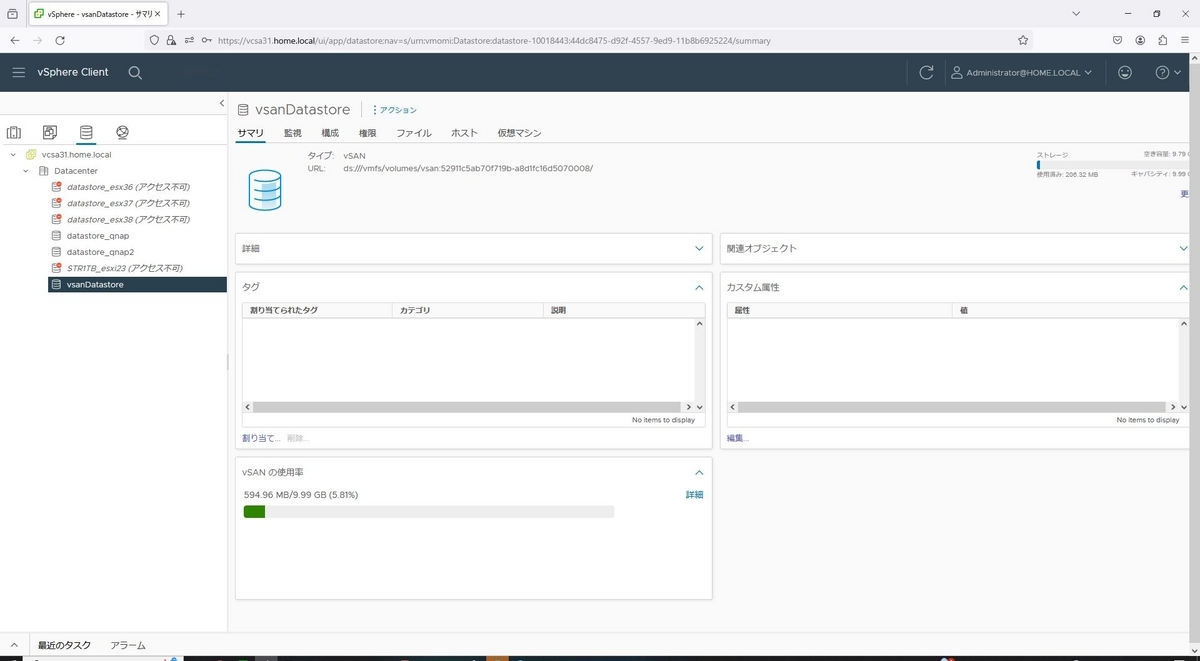Viewport: 1200px width, 661px height.
Task: Switch to VMs and Templates inventory icon
Action: point(50,132)
